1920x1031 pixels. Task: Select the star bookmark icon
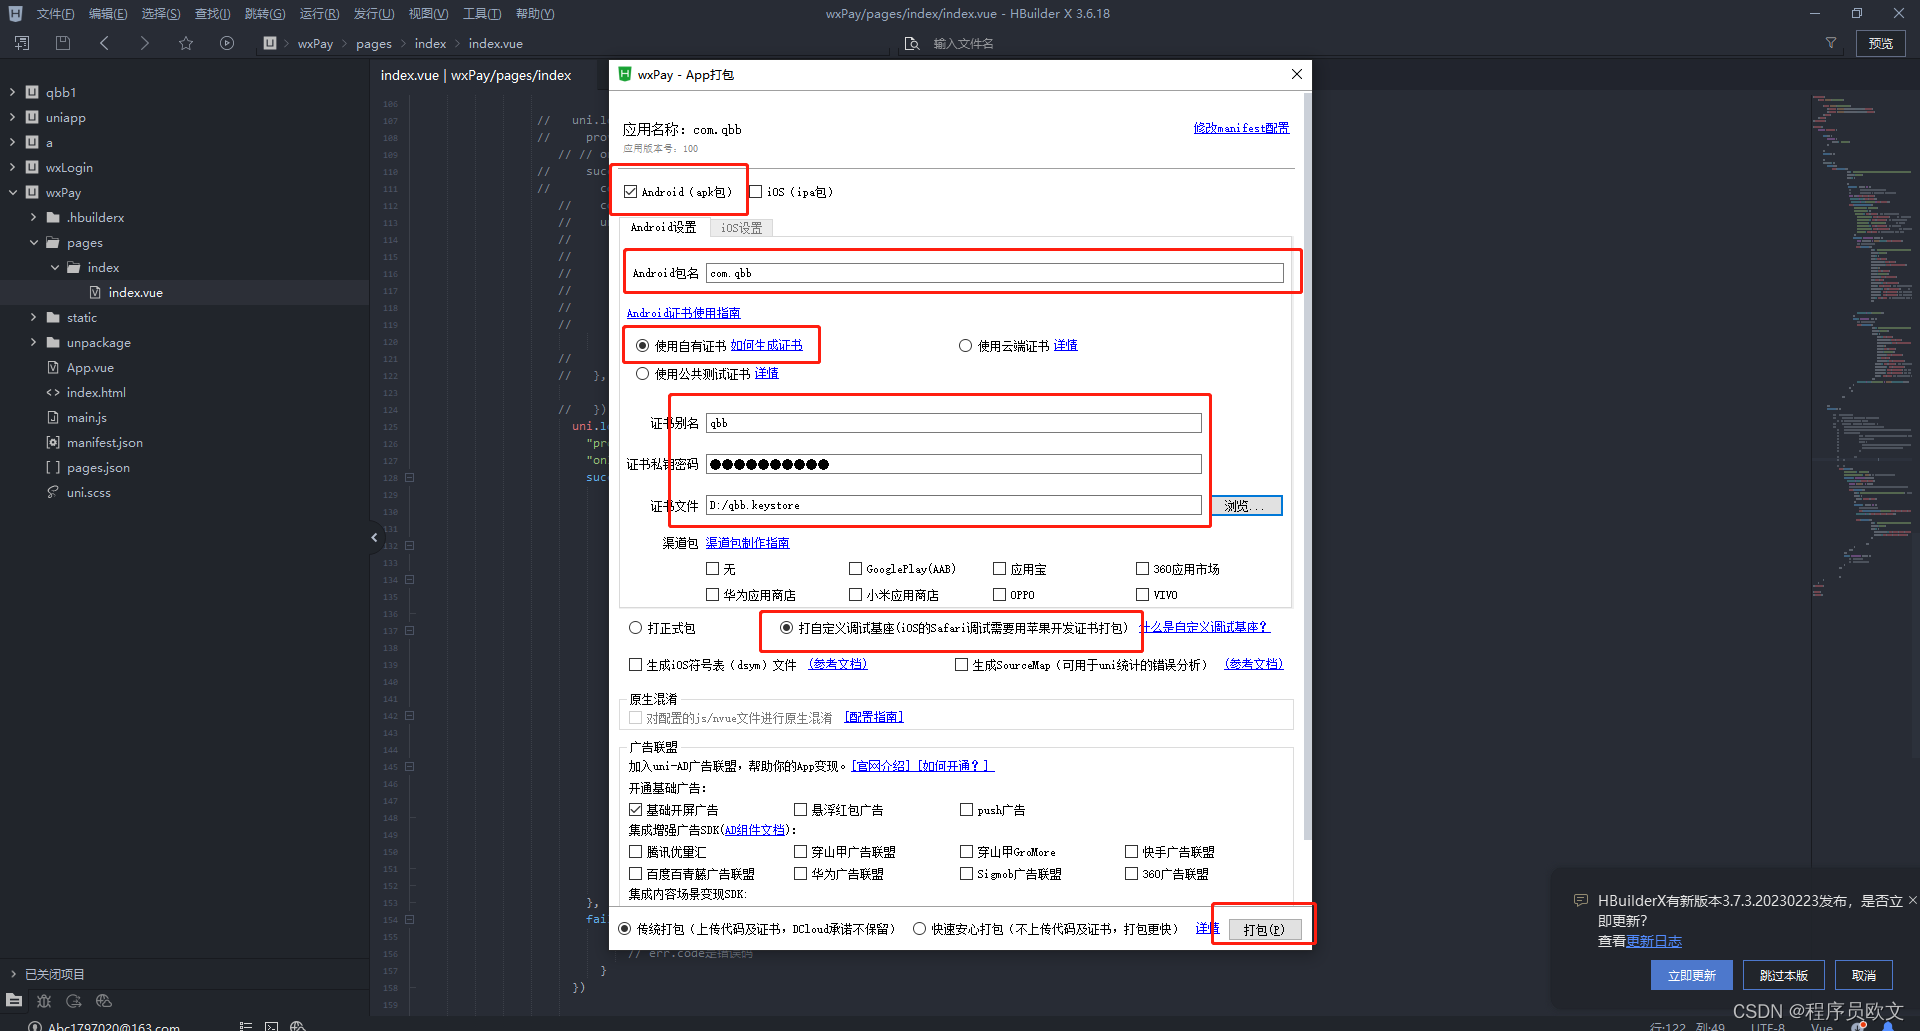pos(186,43)
